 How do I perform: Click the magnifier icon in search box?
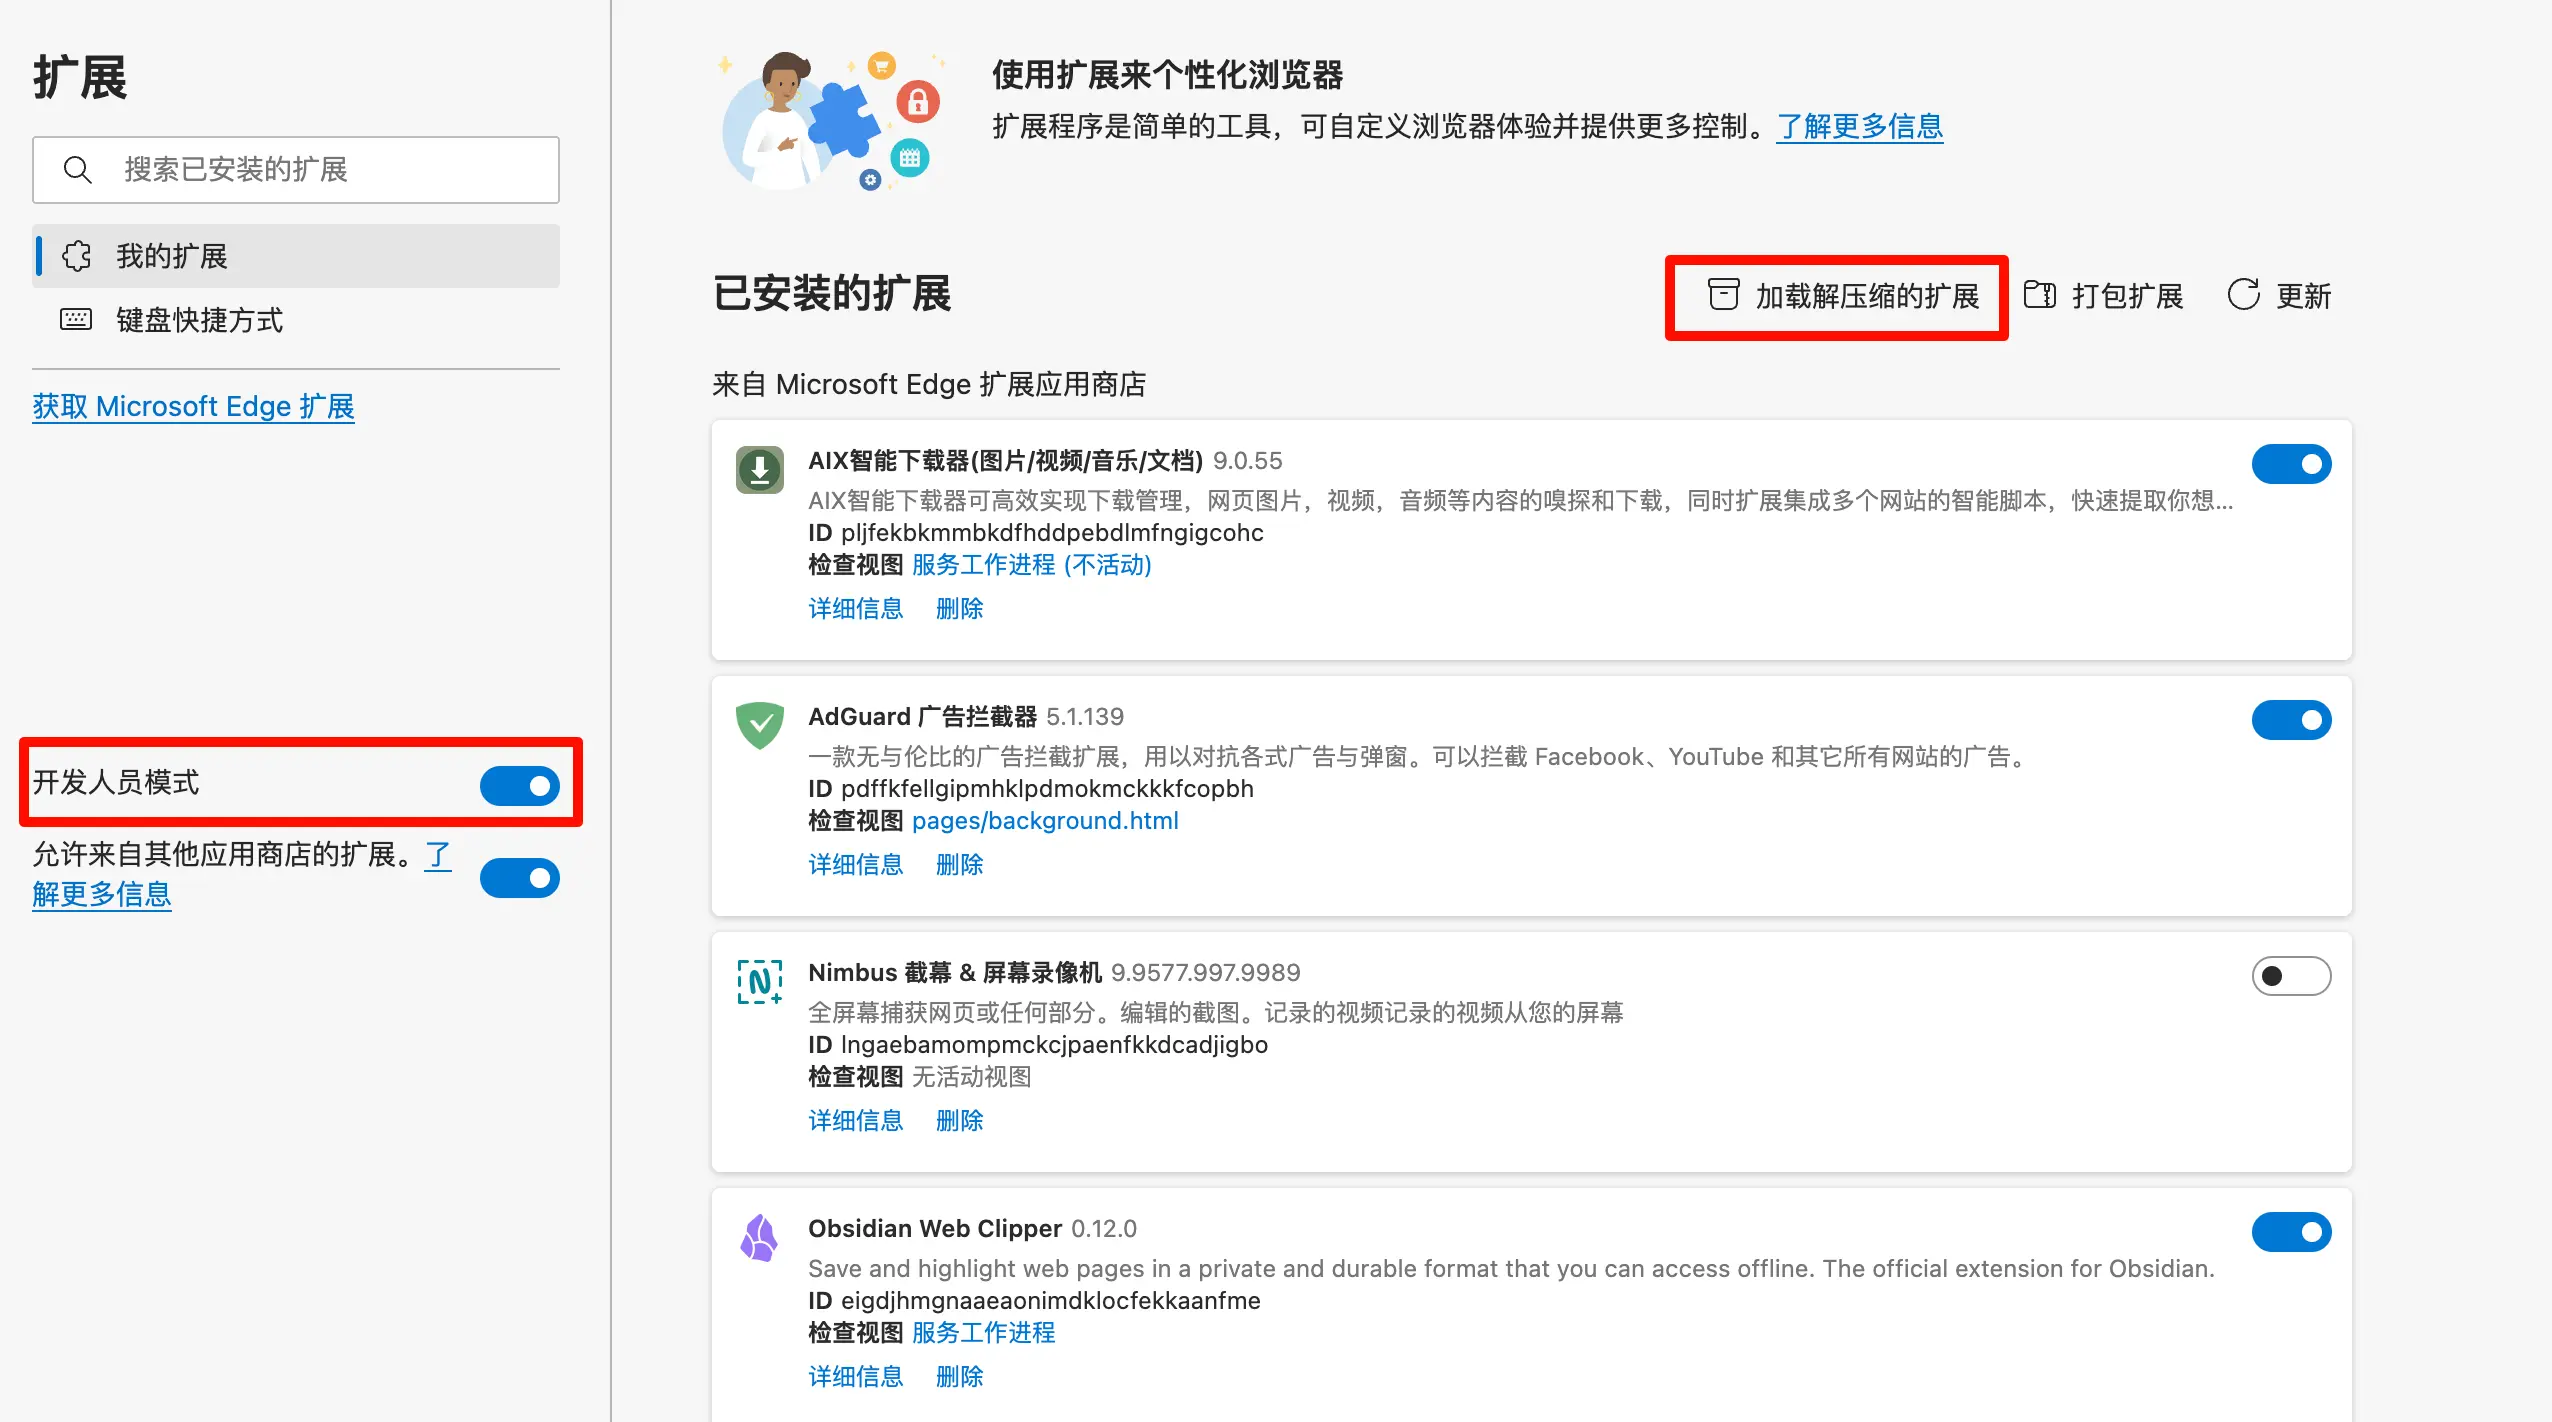point(77,170)
